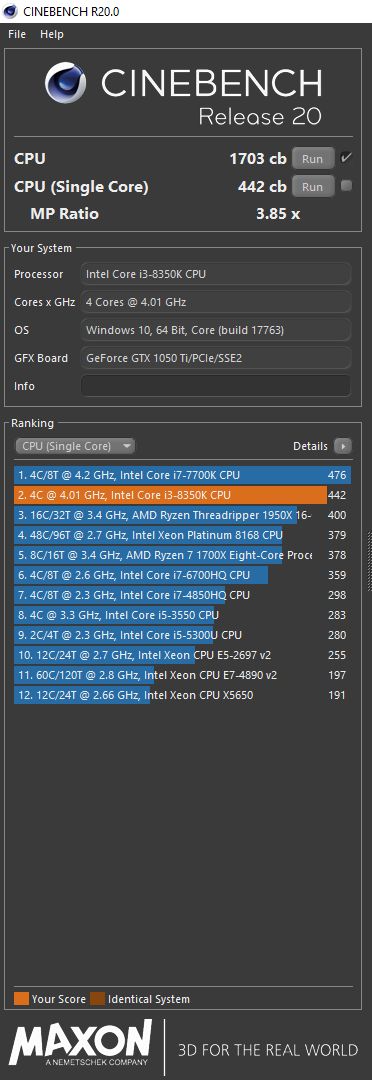Uncheck the CPU test checkbox
Image resolution: width=372 pixels, height=1080 pixels.
(x=346, y=158)
